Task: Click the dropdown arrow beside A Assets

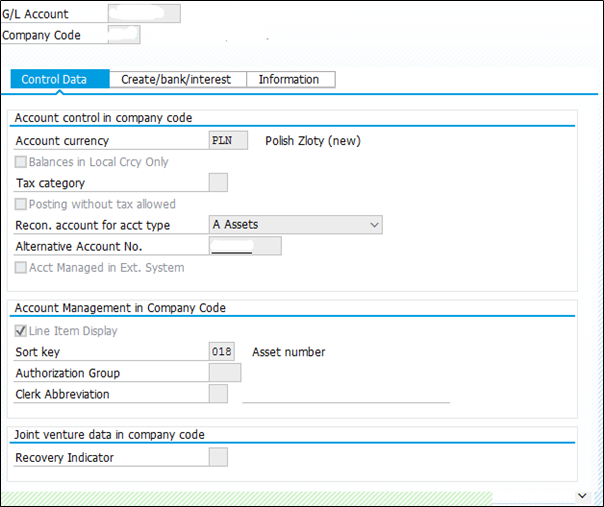Action: click(374, 225)
